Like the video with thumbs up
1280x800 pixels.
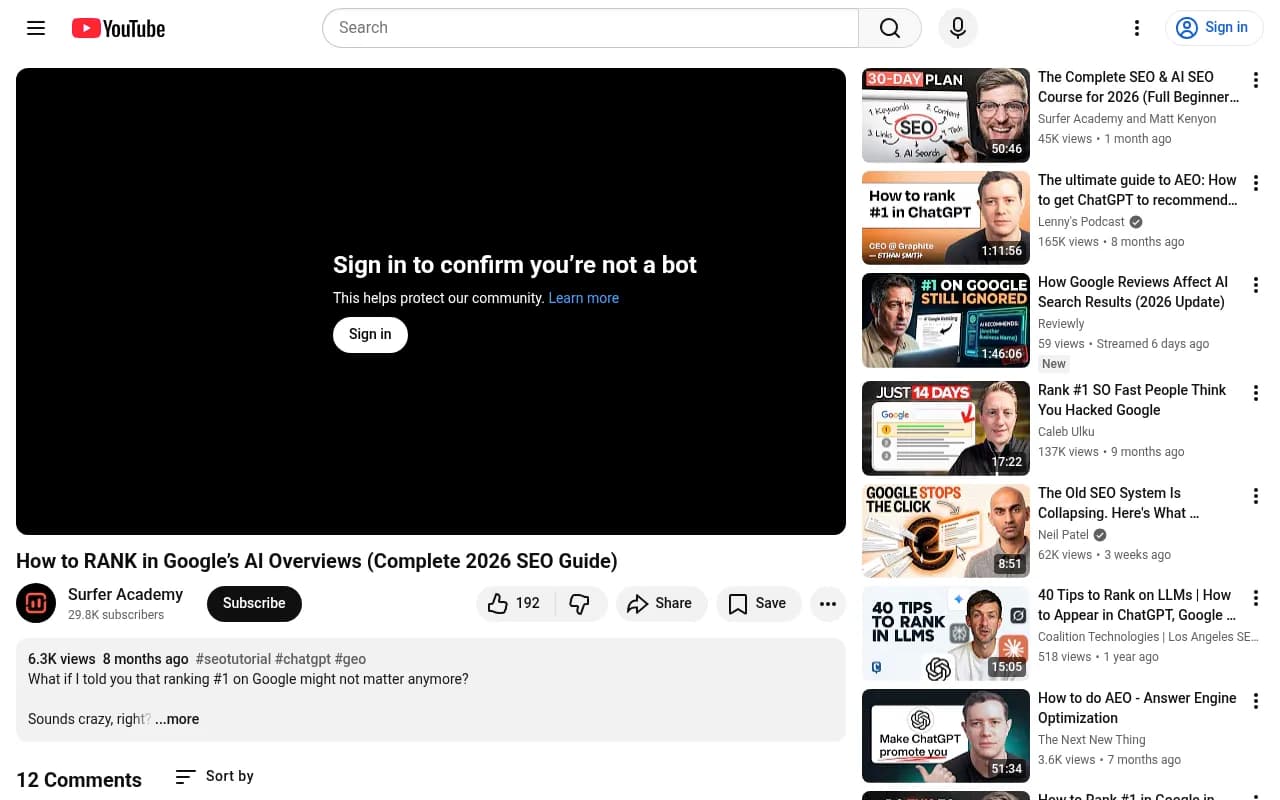pyautogui.click(x=516, y=603)
